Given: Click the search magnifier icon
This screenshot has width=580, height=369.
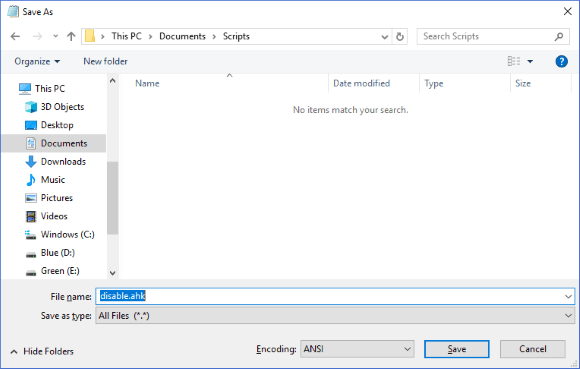Looking at the screenshot, I should (559, 36).
